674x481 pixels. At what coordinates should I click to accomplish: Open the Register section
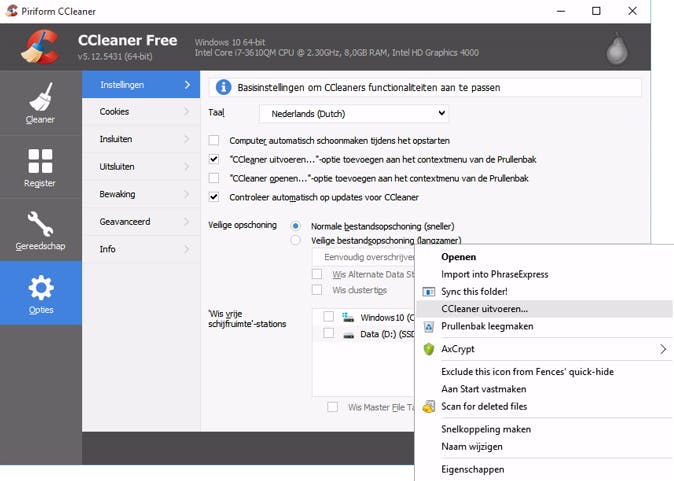[40, 168]
